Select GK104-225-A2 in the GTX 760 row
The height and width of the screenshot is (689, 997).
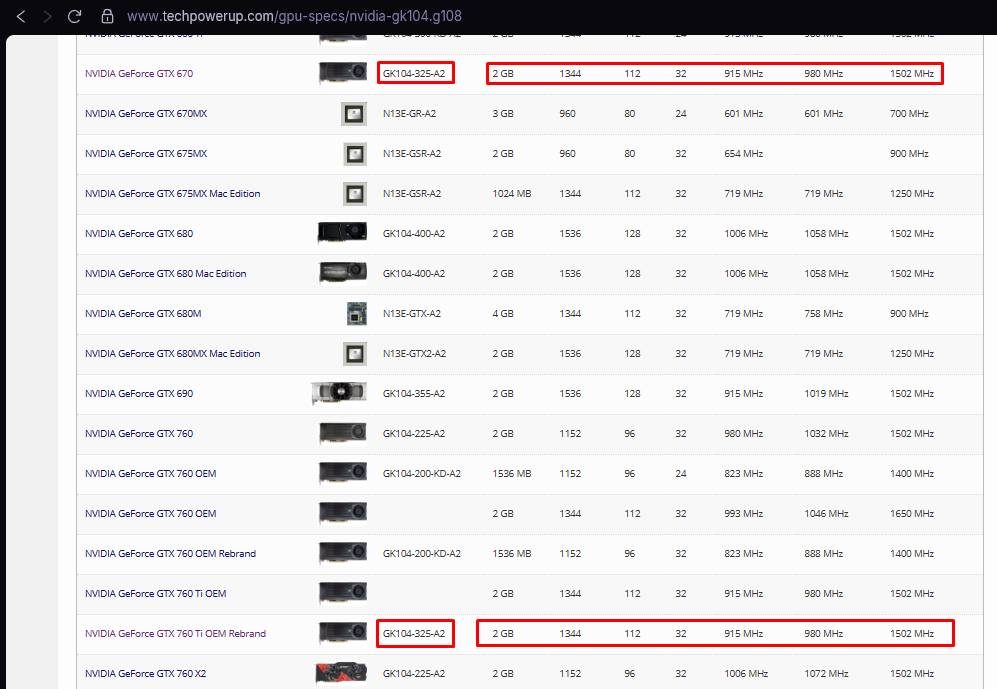tap(414, 434)
